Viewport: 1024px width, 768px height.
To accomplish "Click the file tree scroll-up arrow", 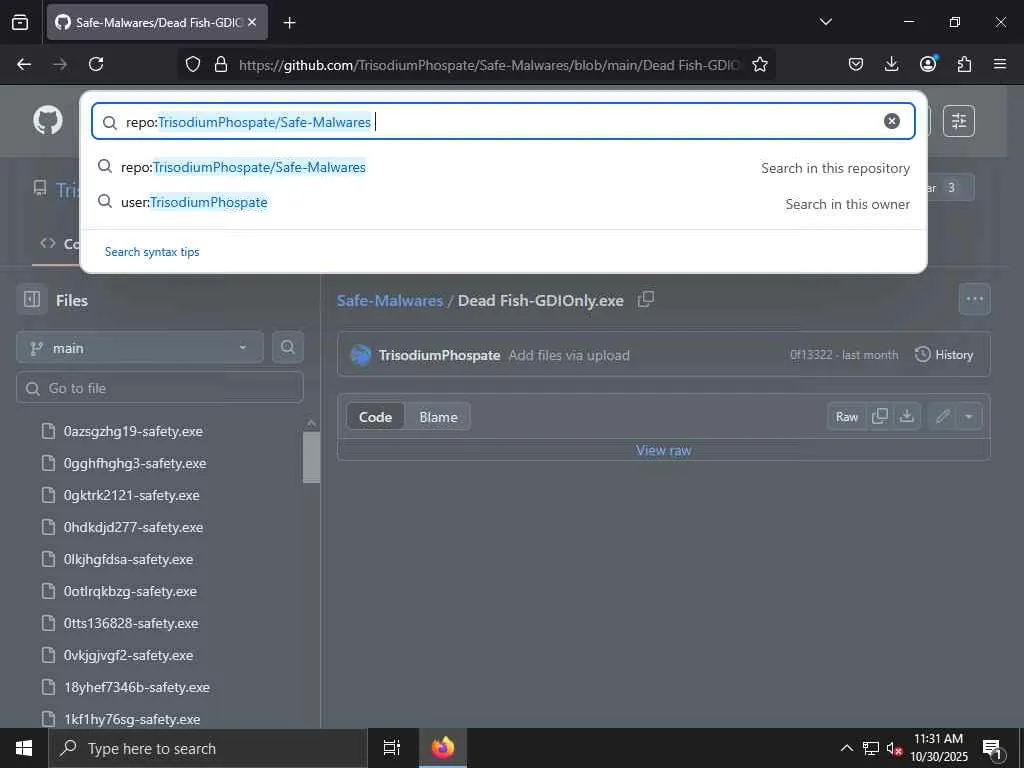I will pyautogui.click(x=312, y=423).
